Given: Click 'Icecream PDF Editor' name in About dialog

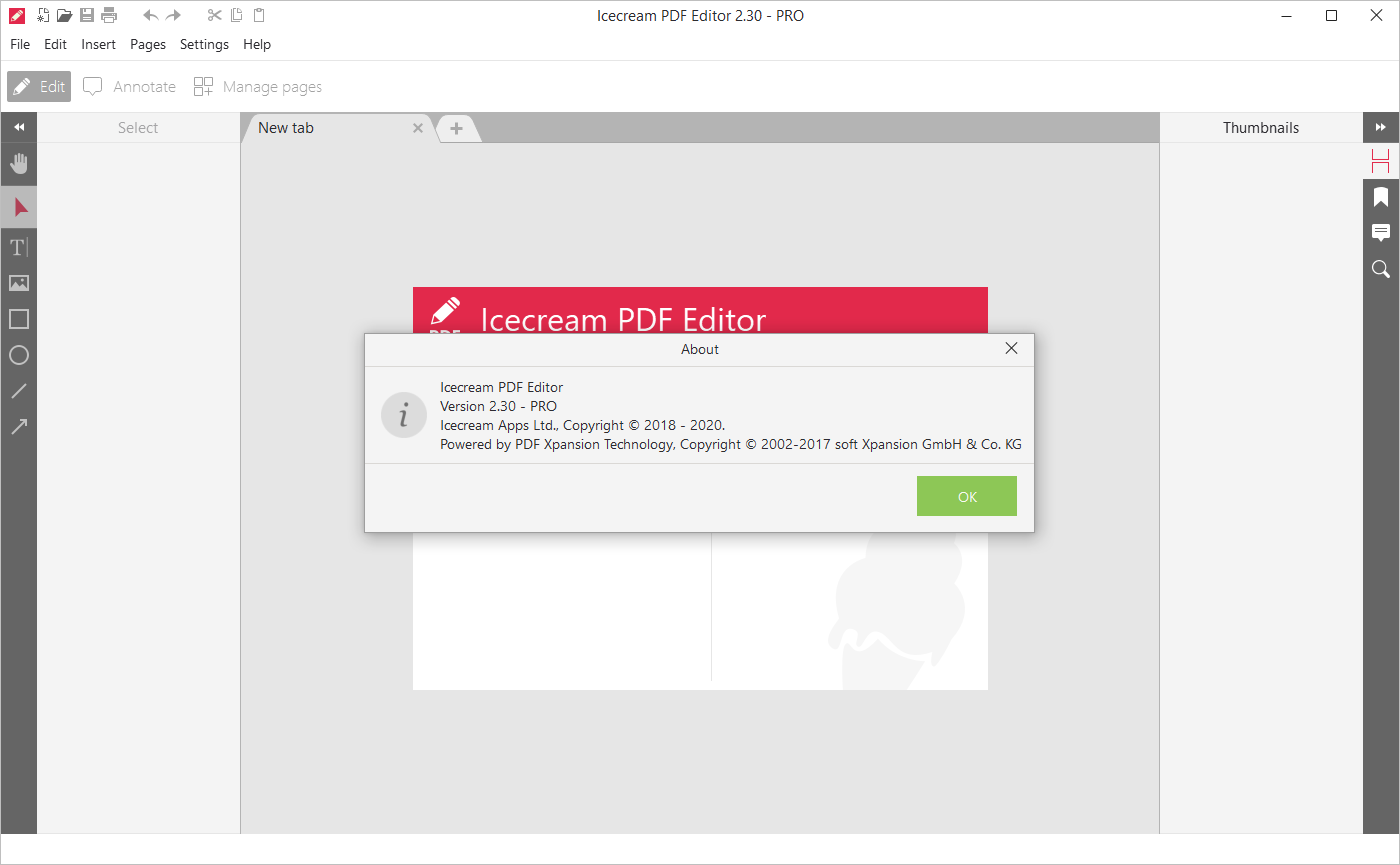Looking at the screenshot, I should pyautogui.click(x=502, y=387).
